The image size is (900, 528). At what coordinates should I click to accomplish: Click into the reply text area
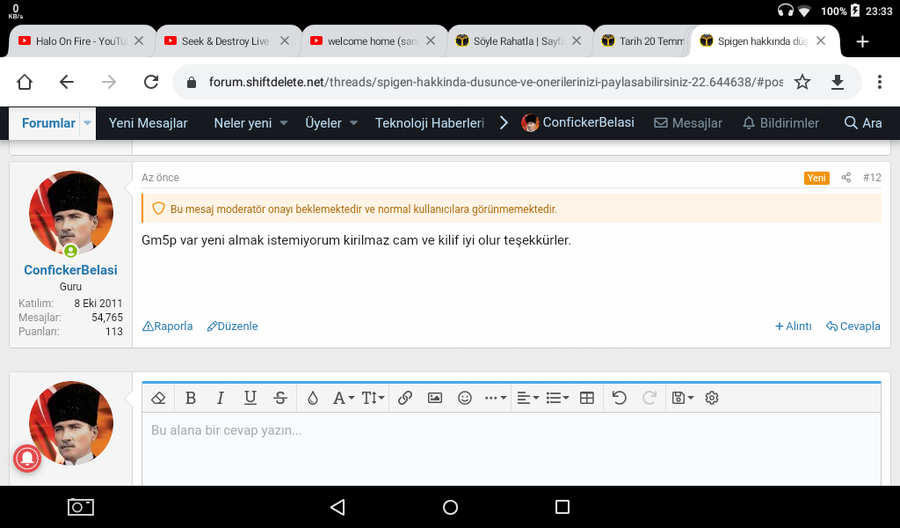coord(510,450)
